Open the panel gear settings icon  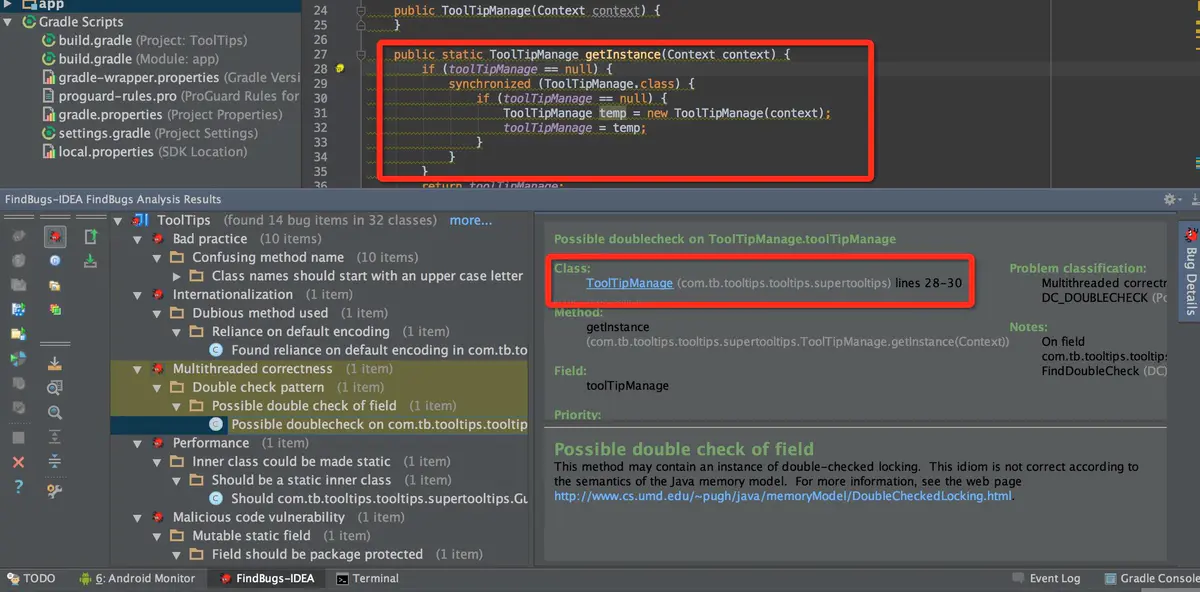pyautogui.click(x=1169, y=200)
